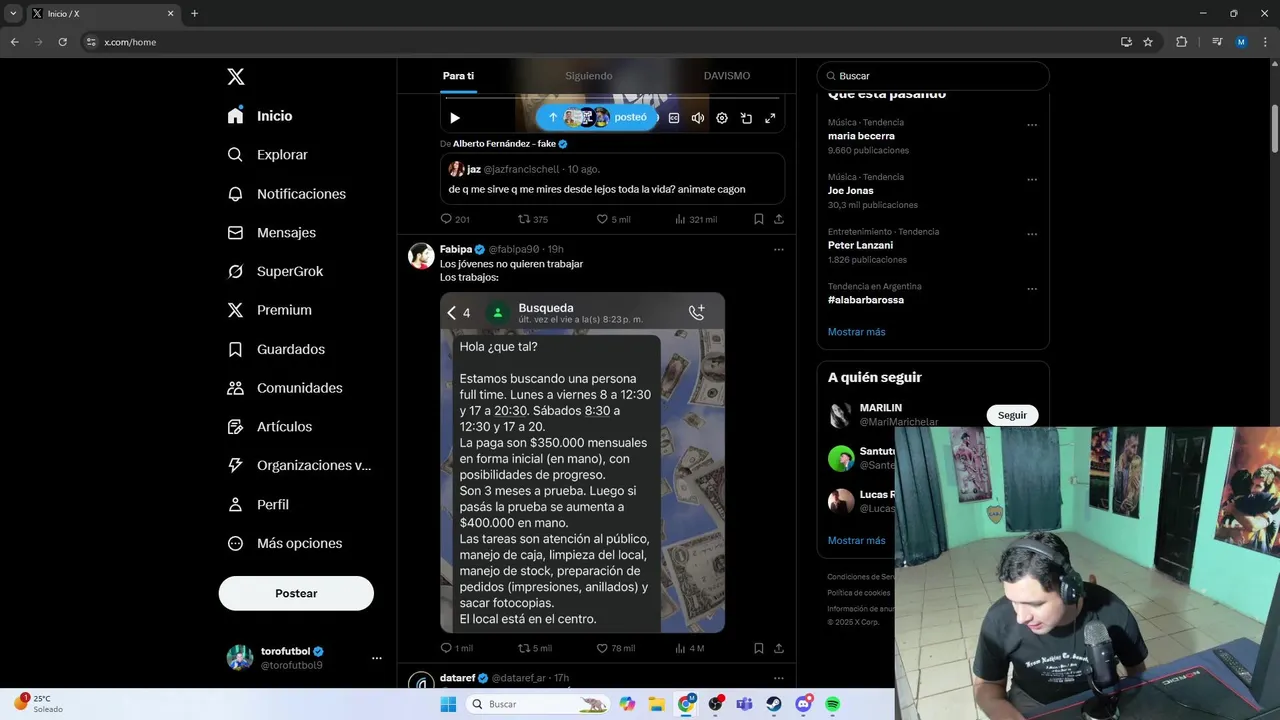
Task: Open Organizaciones verificadas in sidebar
Action: click(x=299, y=465)
